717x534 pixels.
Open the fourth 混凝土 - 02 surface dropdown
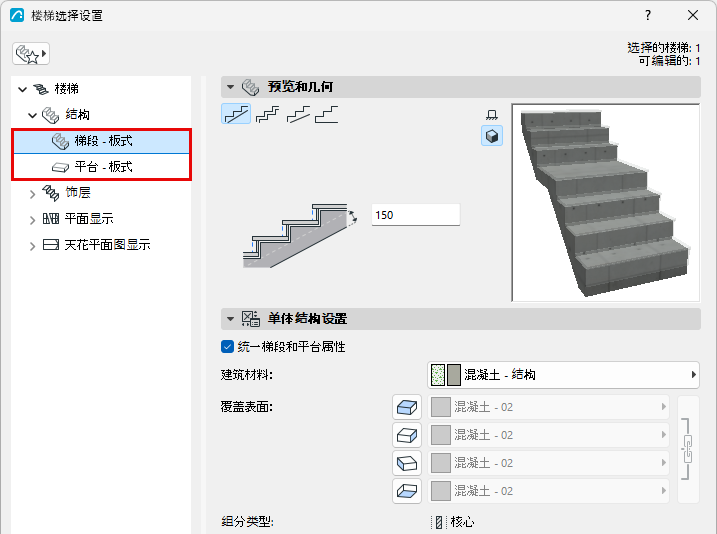(x=548, y=491)
